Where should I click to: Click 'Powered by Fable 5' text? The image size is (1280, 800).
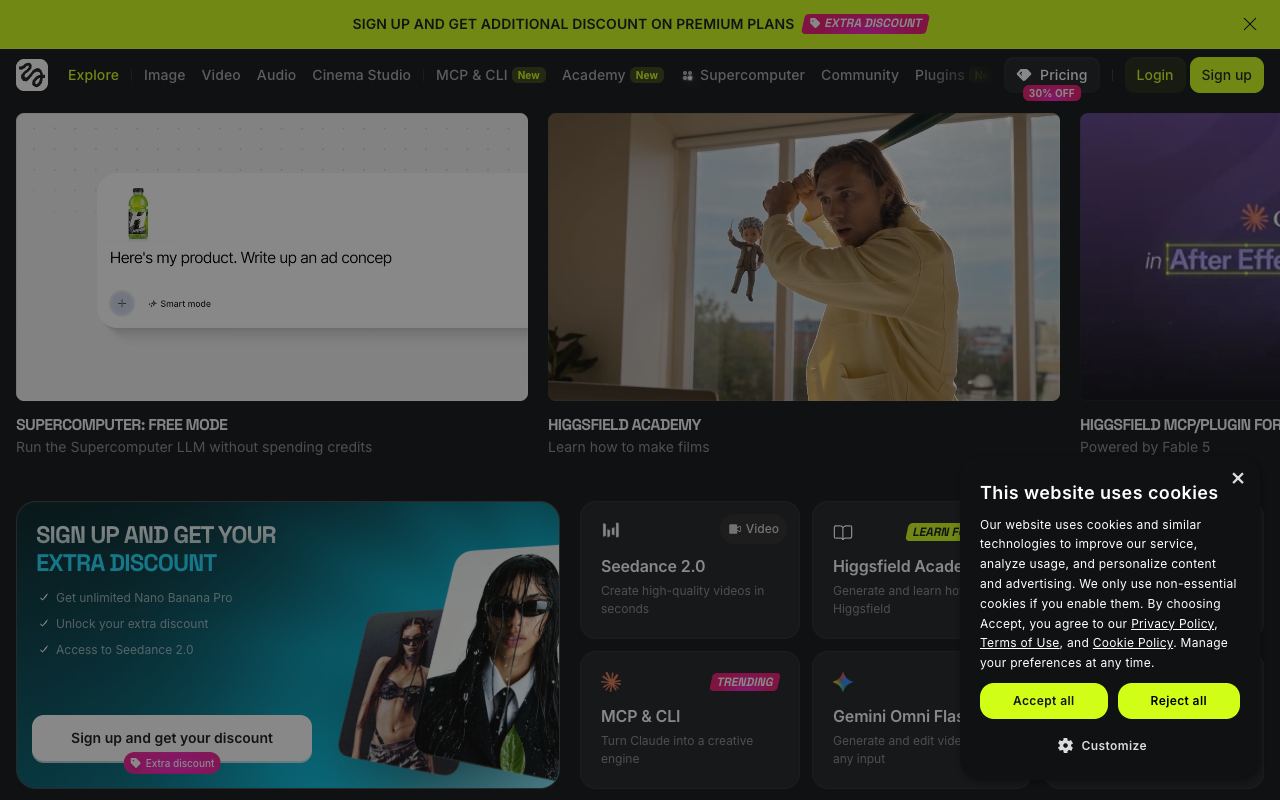[1145, 447]
